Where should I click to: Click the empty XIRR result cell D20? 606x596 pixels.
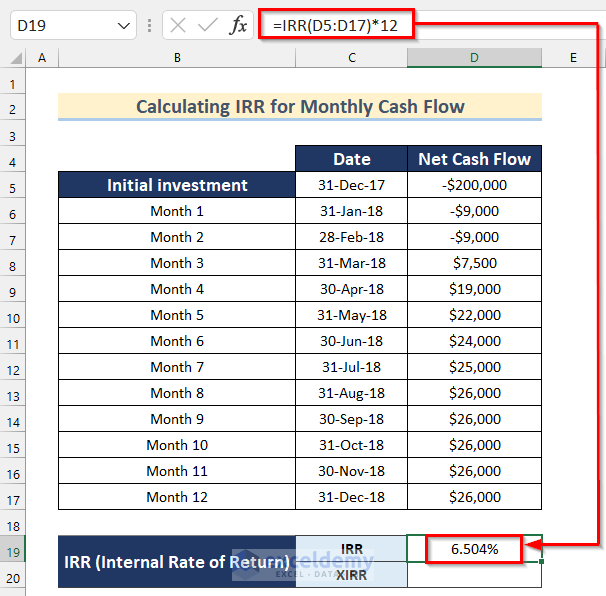coord(474,575)
